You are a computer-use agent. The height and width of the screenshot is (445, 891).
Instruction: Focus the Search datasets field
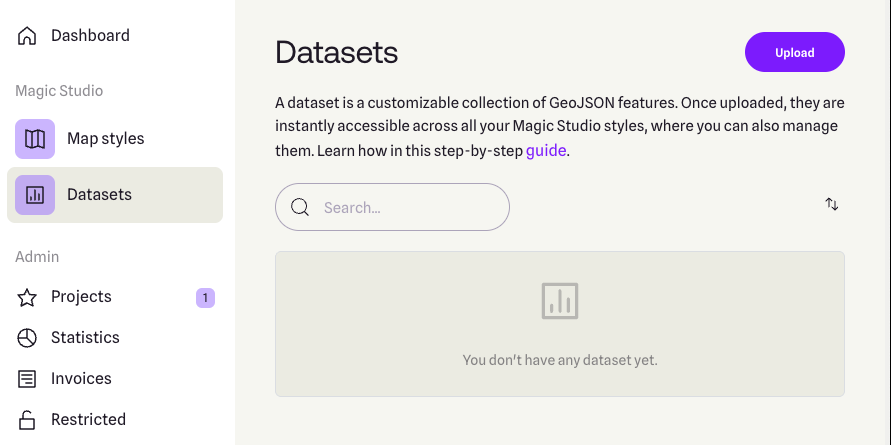392,207
